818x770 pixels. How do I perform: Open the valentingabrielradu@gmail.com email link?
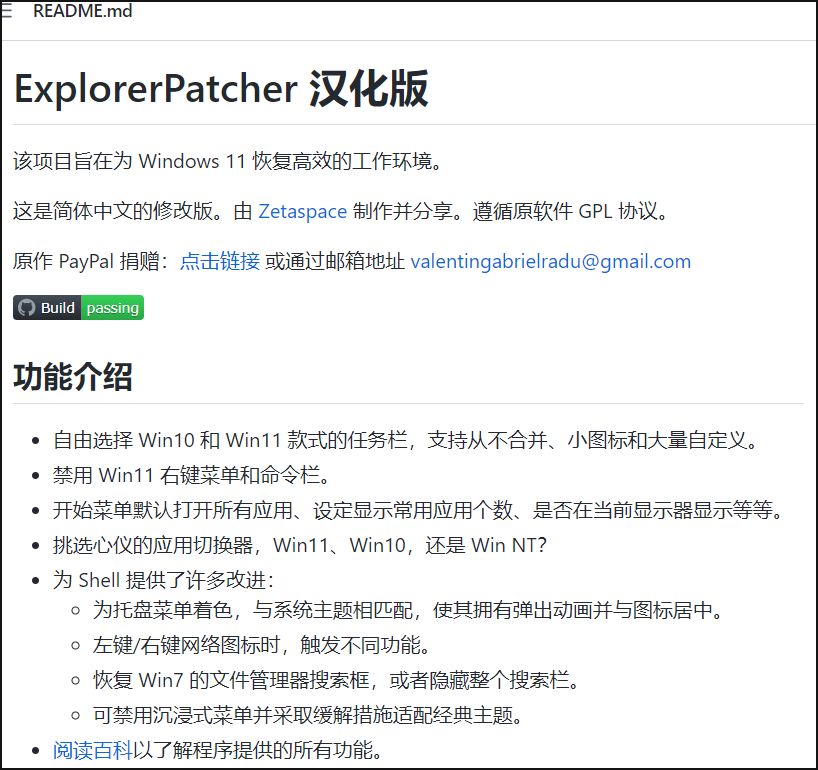(551, 261)
